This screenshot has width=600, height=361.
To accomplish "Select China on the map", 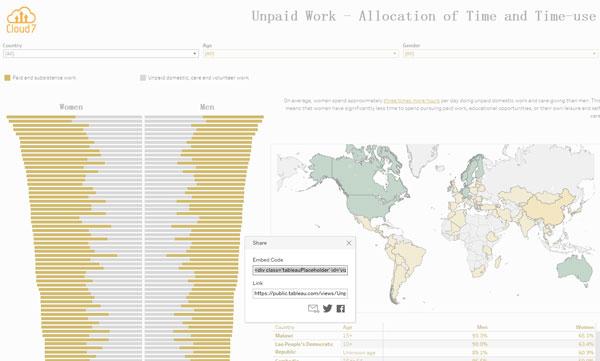I will click(x=545, y=209).
